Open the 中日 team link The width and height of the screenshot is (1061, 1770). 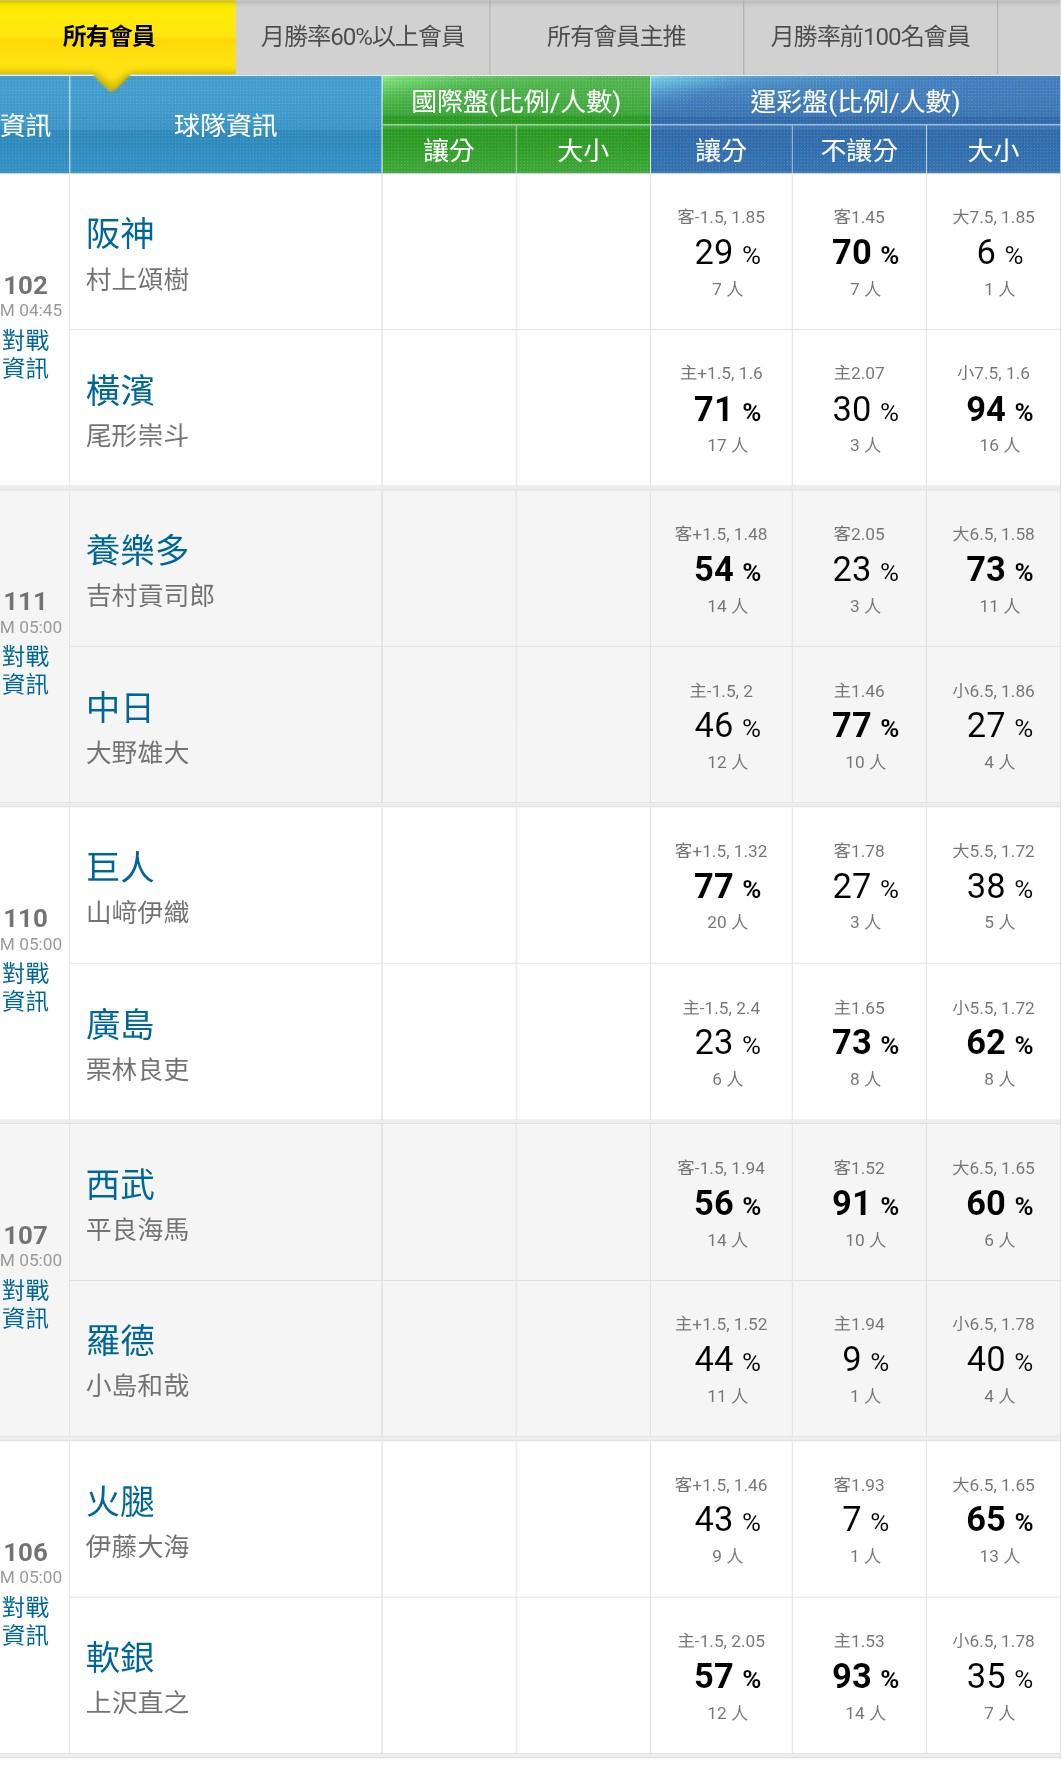coord(120,708)
